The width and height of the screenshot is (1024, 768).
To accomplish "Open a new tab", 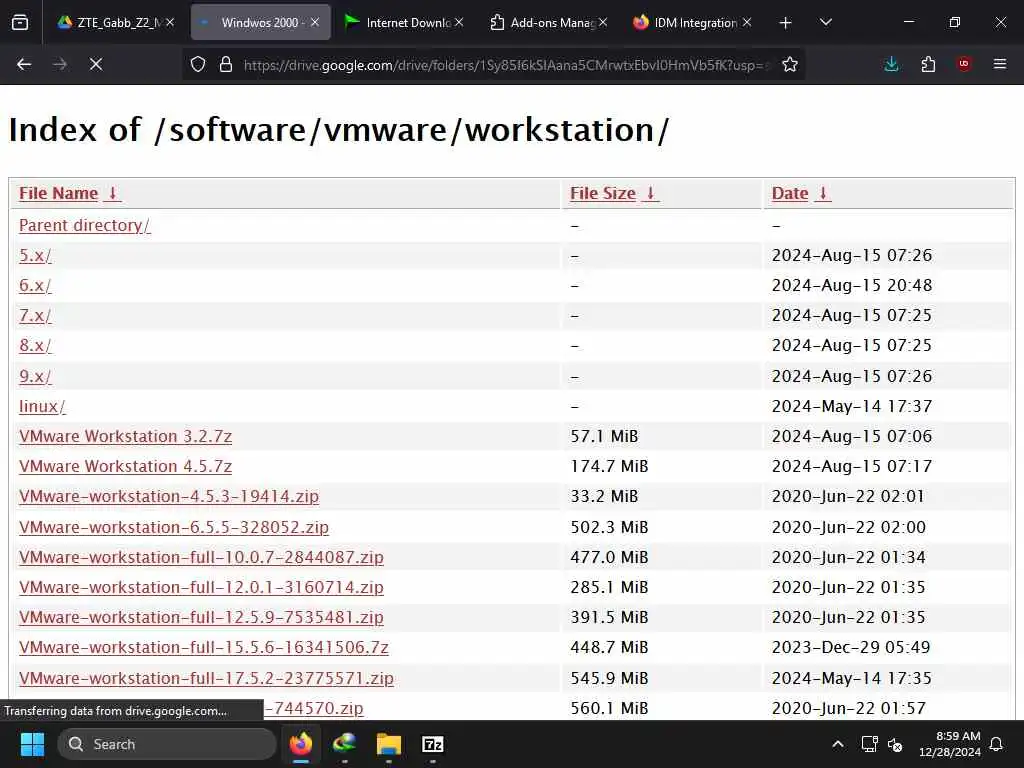I will 786,23.
